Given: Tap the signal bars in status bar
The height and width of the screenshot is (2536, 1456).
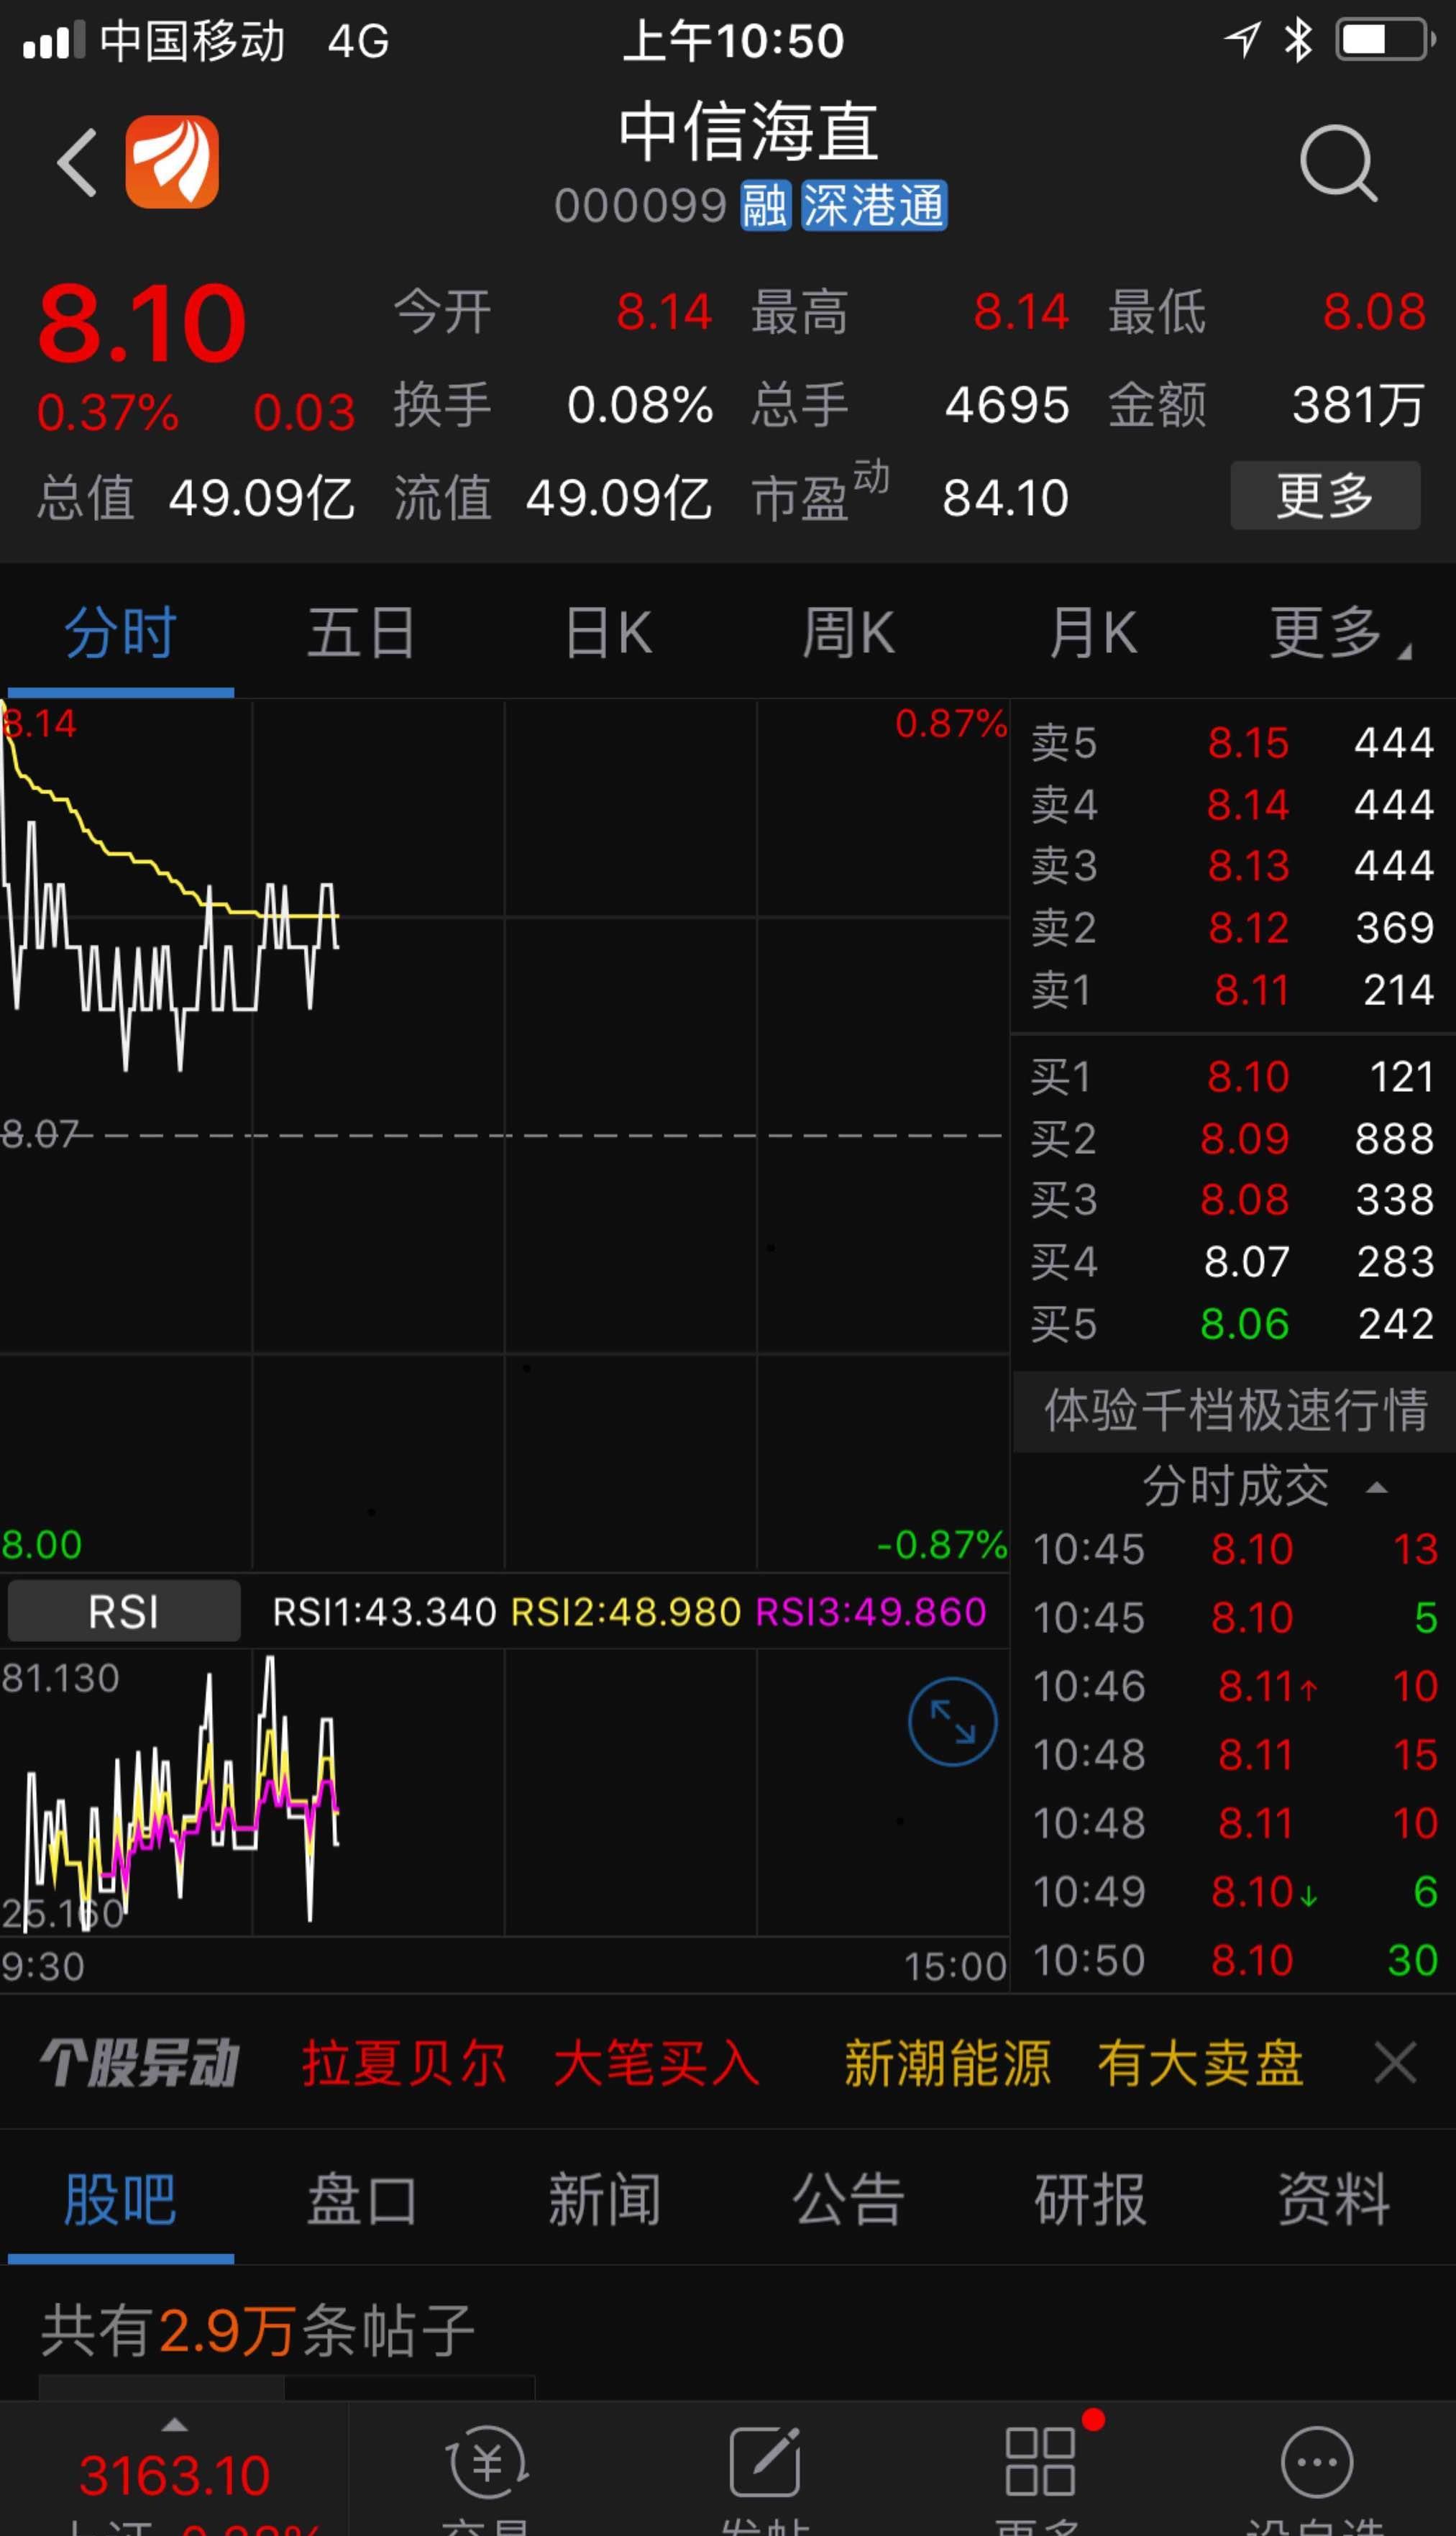Looking at the screenshot, I should (54, 42).
